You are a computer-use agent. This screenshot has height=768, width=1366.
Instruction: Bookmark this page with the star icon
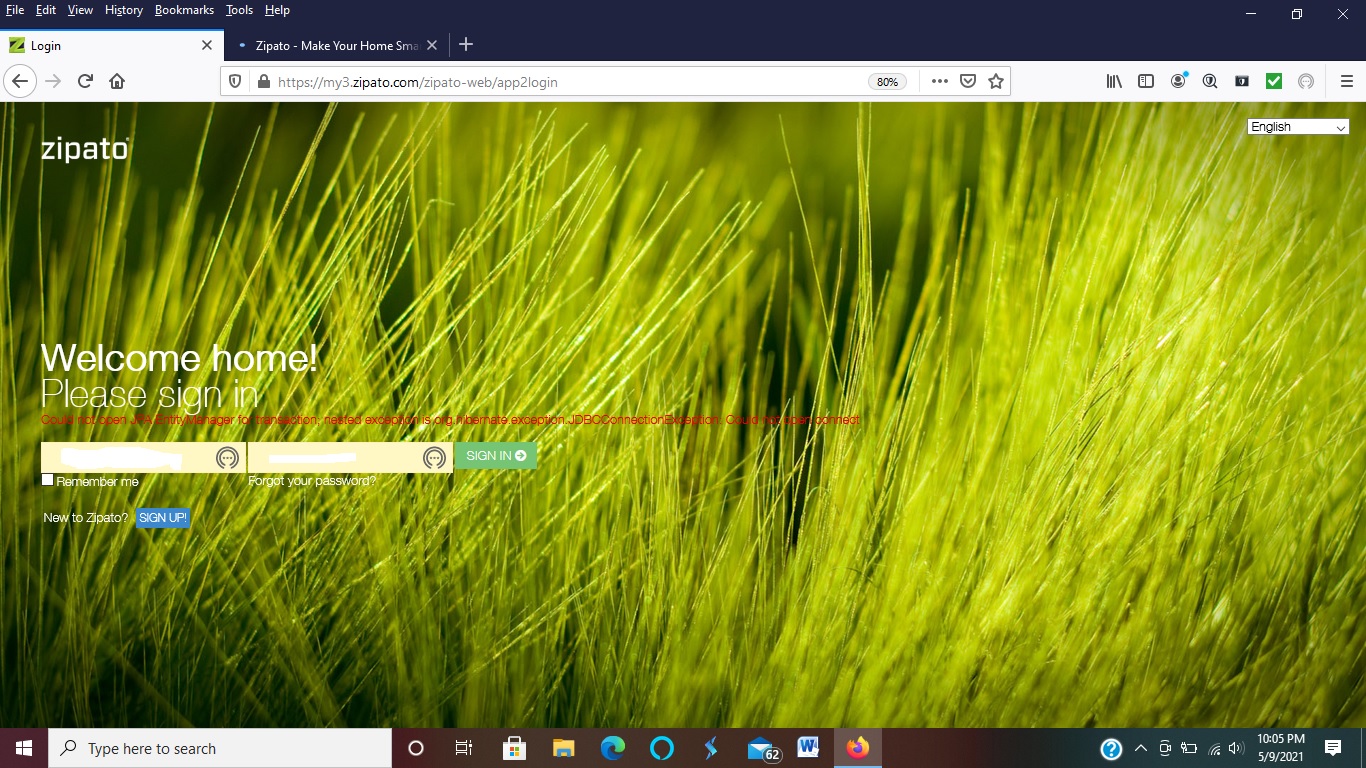pyautogui.click(x=995, y=82)
